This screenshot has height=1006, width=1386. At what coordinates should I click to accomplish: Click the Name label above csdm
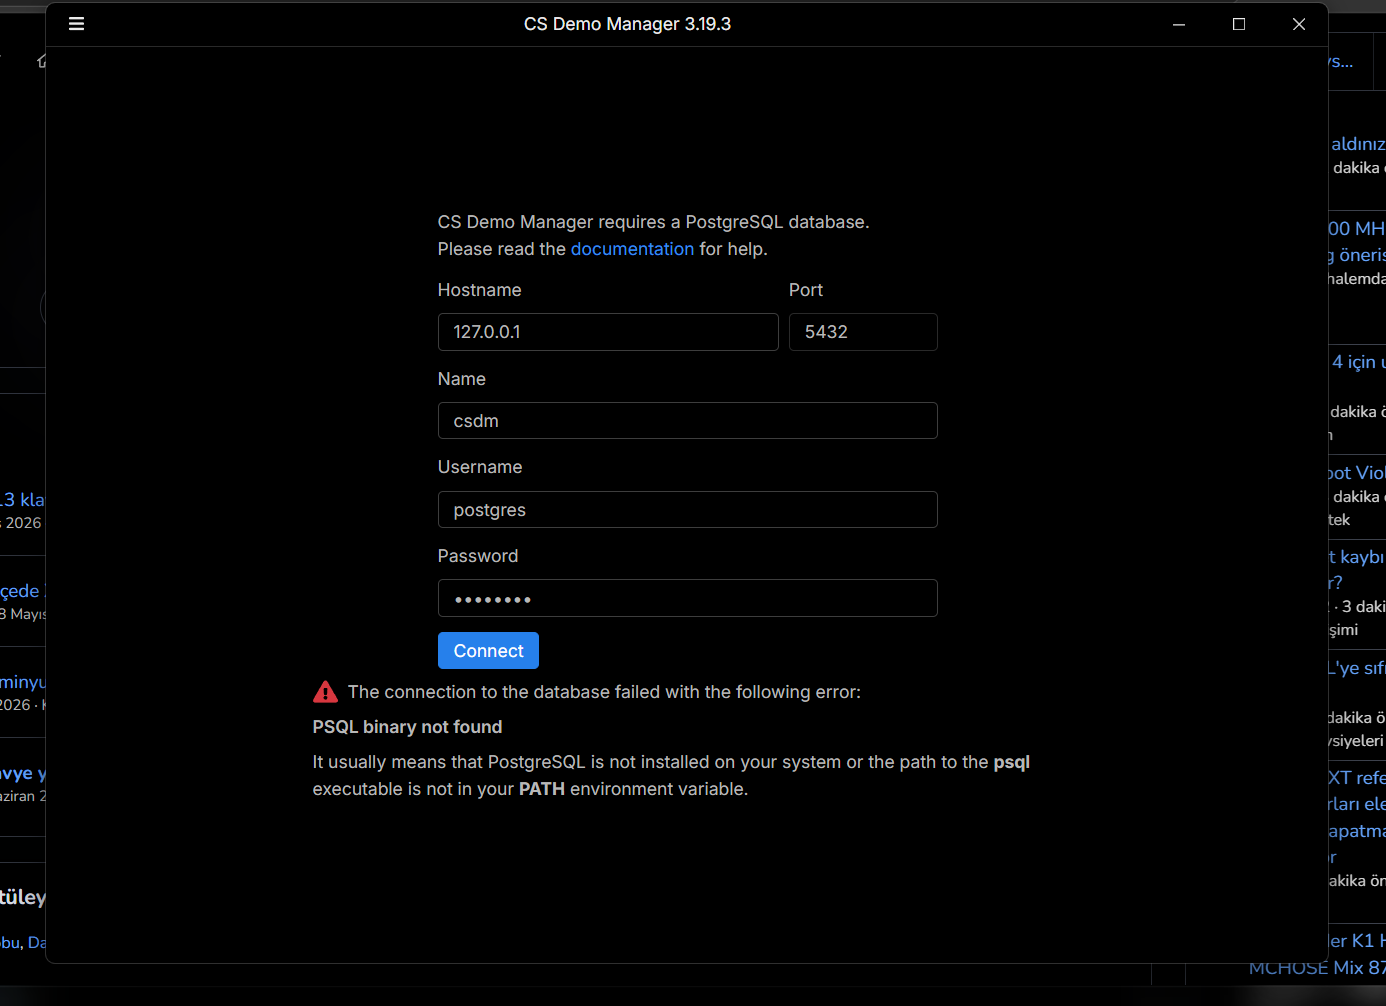(x=462, y=379)
